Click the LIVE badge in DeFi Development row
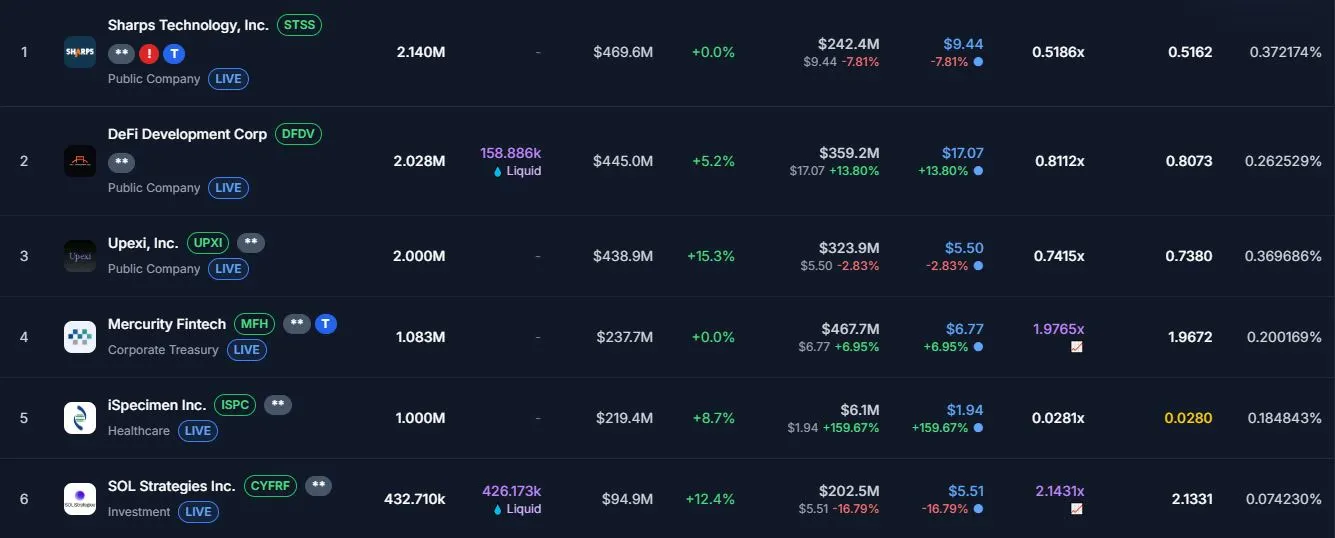 click(228, 188)
